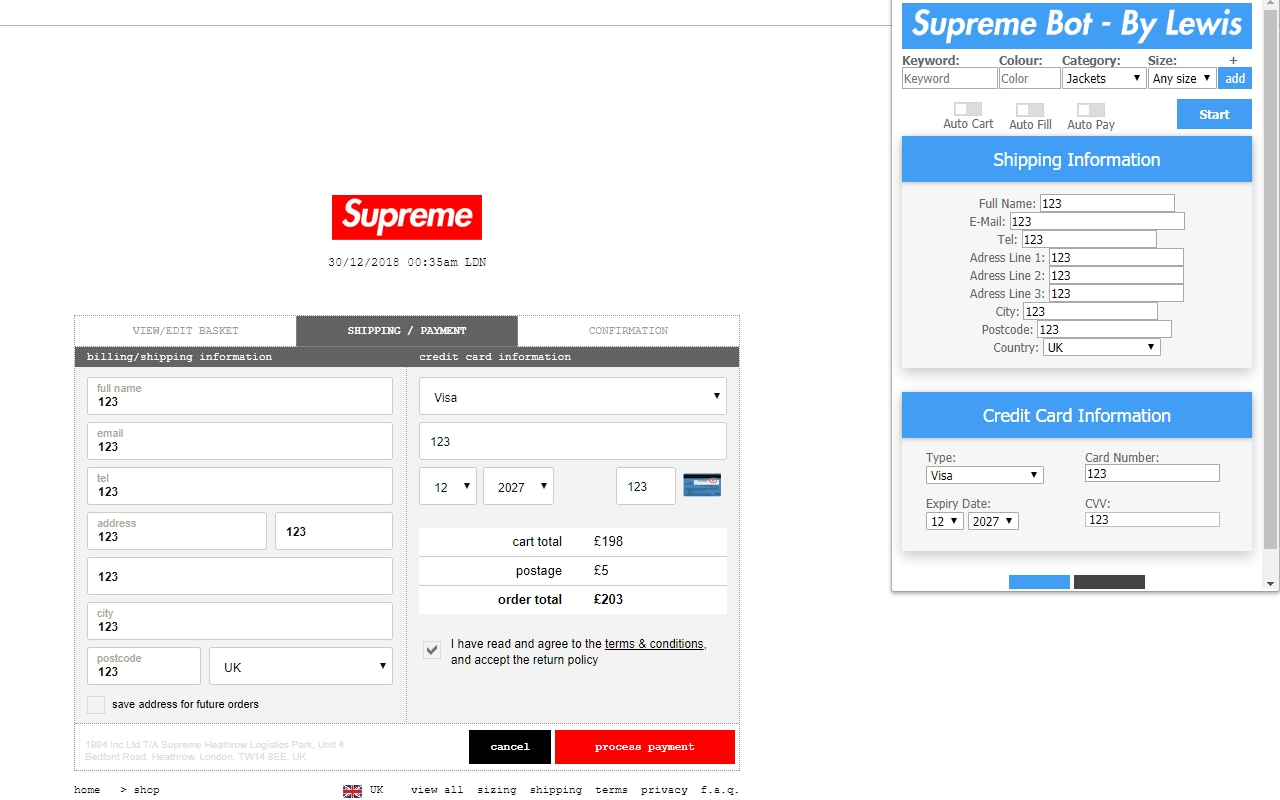Click the bot's Adress Line 1 field
The width and height of the screenshot is (1280, 800).
tap(1116, 257)
